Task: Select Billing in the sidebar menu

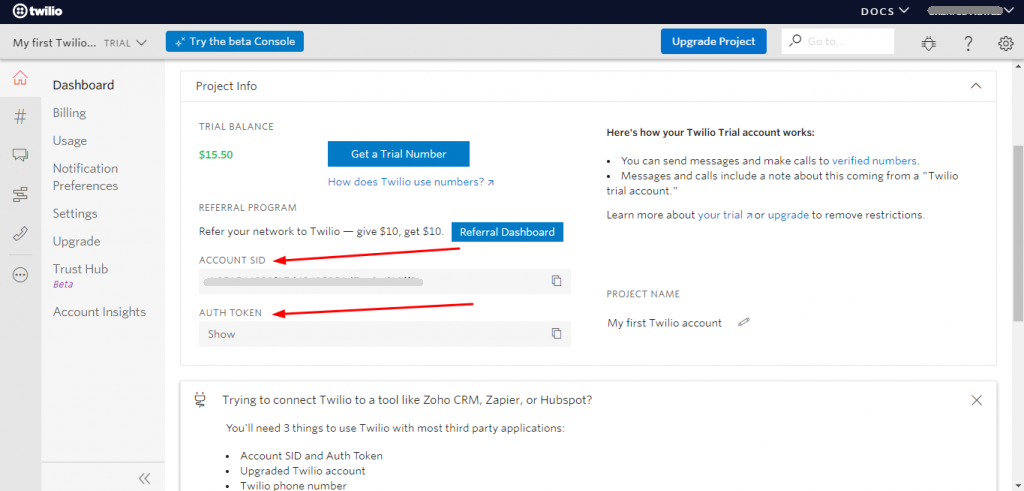Action: point(69,113)
